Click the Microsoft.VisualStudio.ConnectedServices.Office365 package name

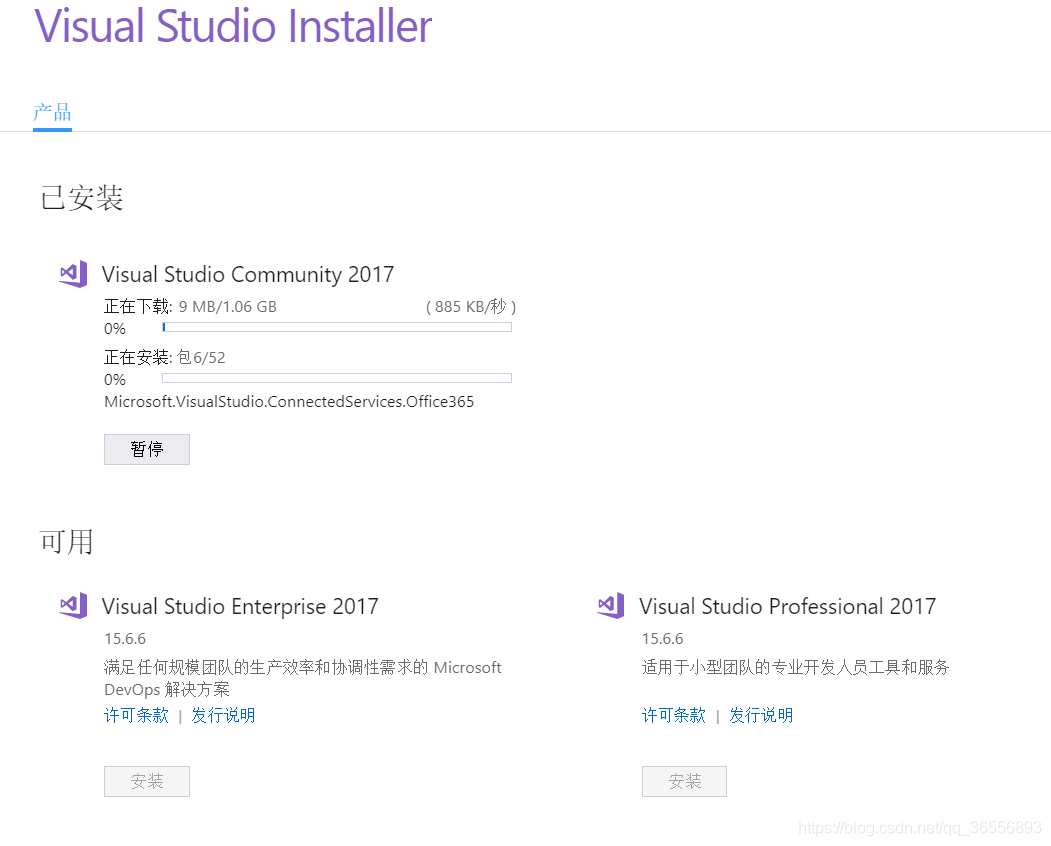click(289, 402)
